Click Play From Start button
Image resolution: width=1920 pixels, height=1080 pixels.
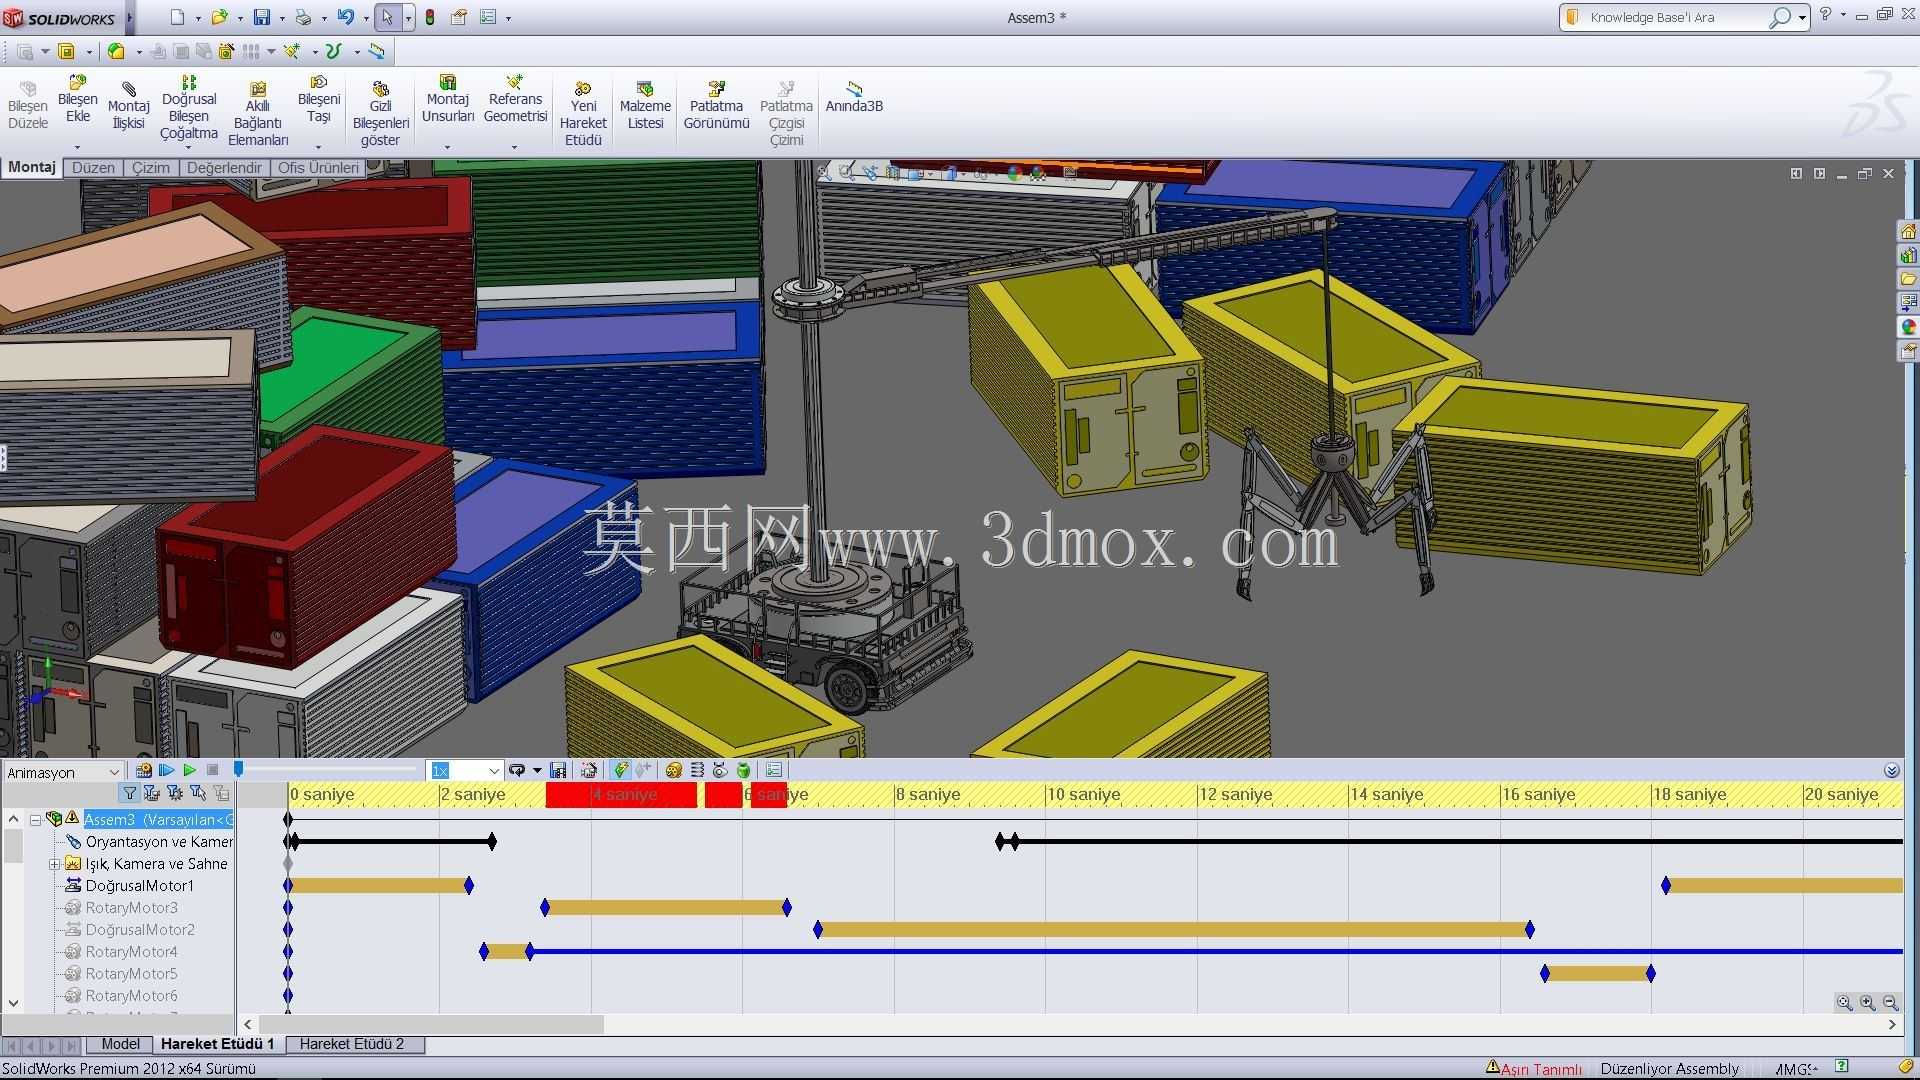(166, 770)
